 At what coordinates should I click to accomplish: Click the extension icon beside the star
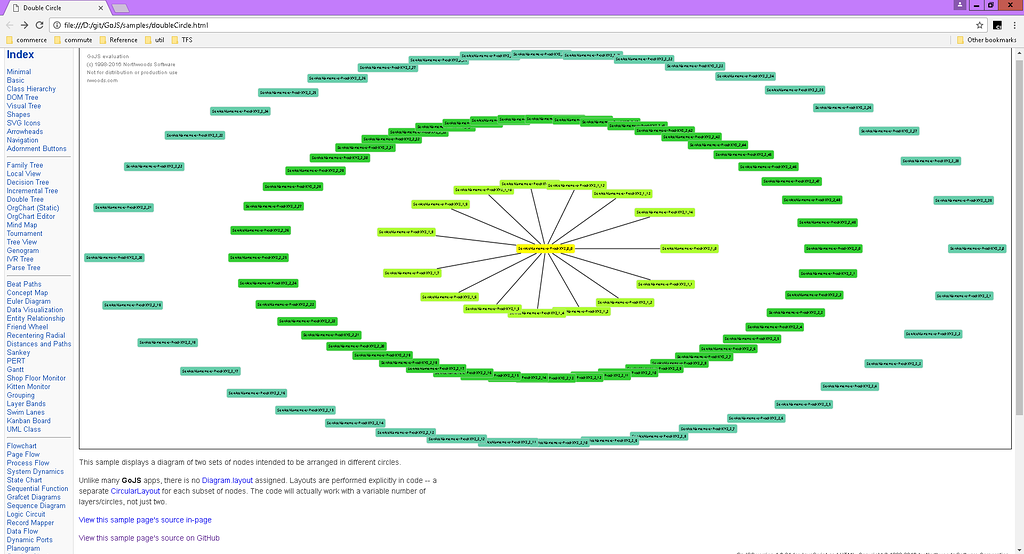997,24
